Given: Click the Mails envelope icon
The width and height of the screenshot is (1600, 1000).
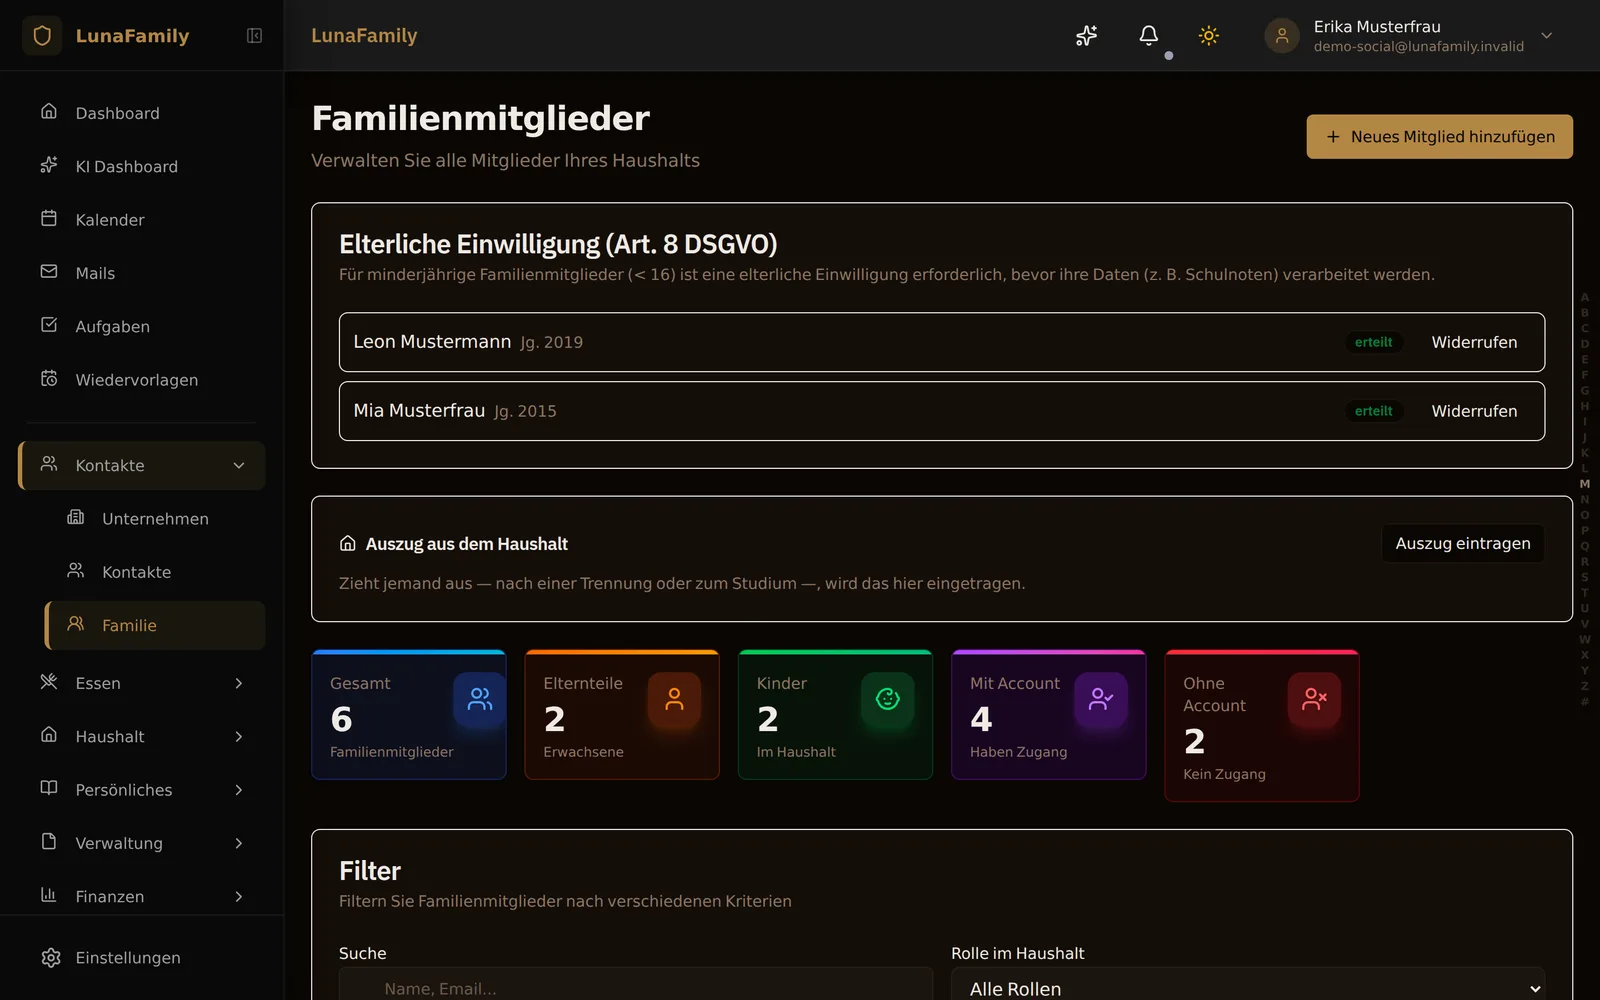Looking at the screenshot, I should click(x=49, y=271).
